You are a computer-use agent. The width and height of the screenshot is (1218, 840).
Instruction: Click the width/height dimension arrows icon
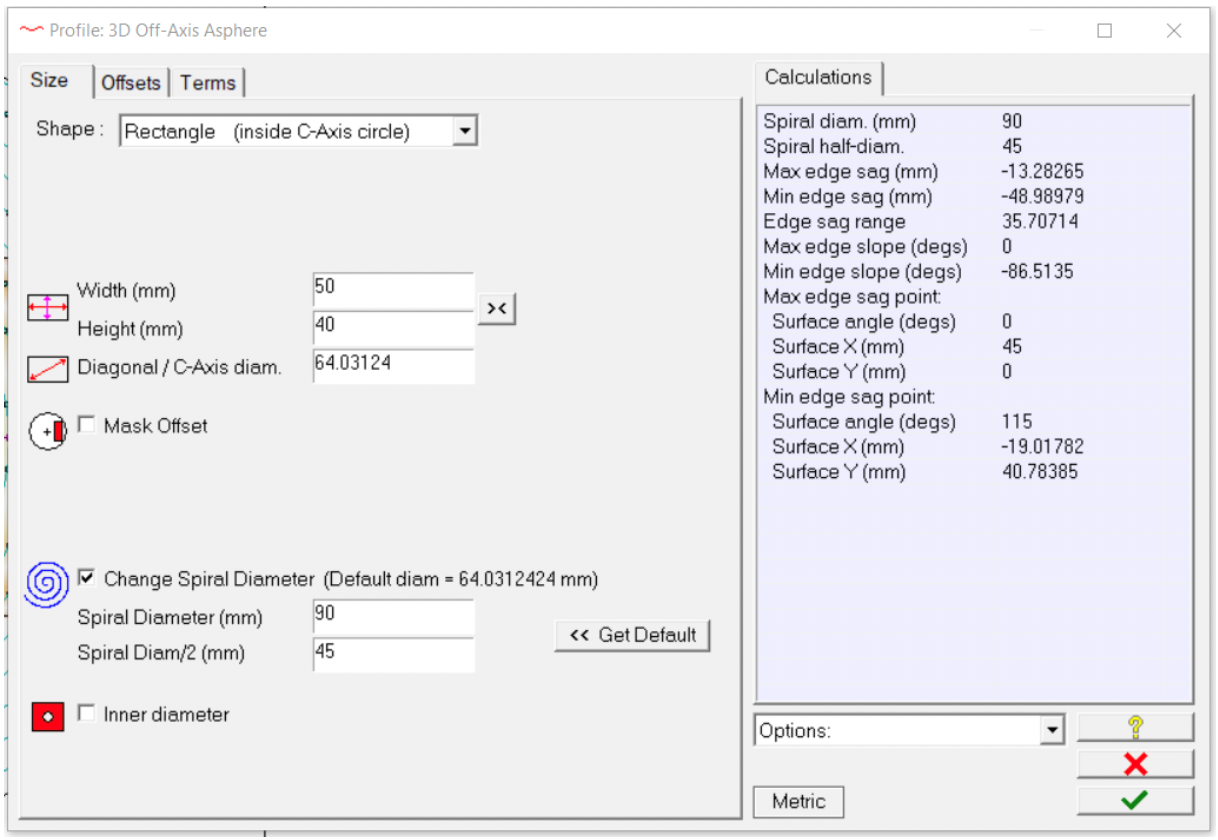(x=48, y=308)
